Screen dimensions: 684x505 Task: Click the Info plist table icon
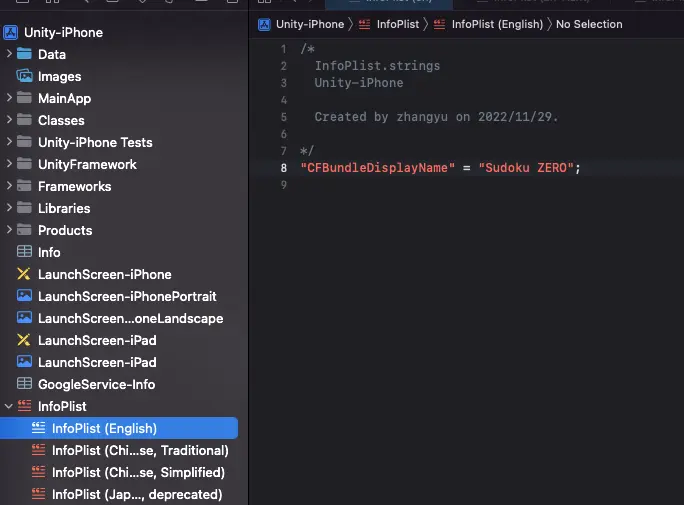pos(24,252)
